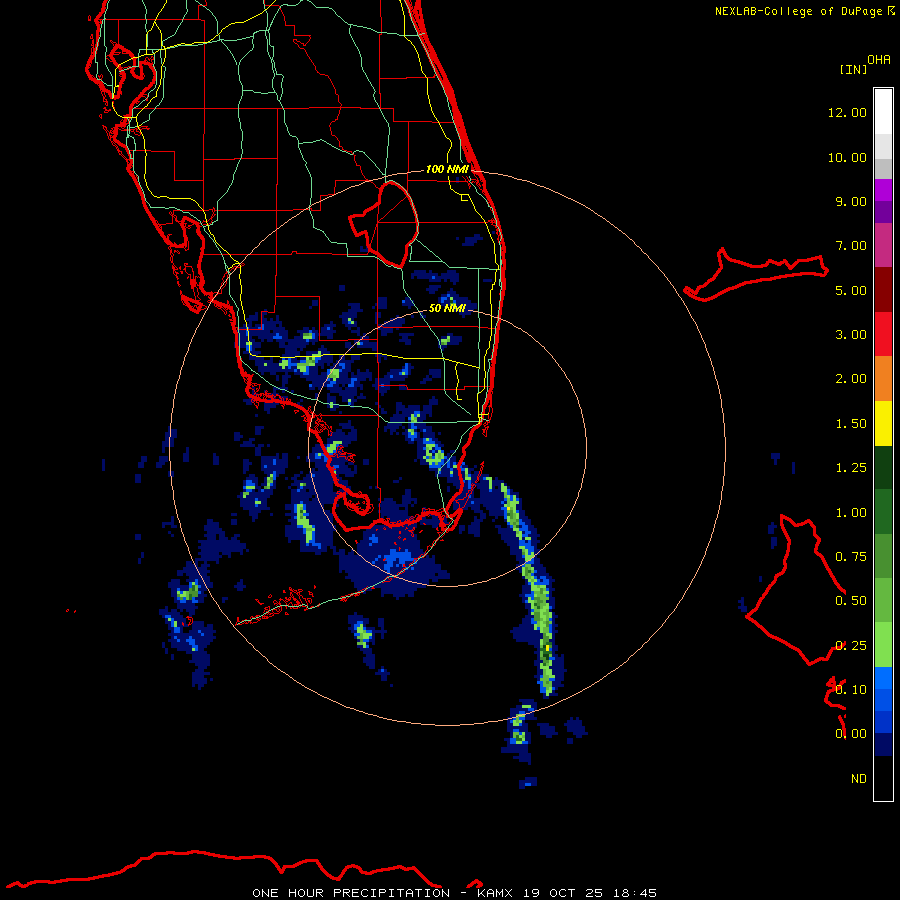
Task: Click the 3.00 legend value
Action: [851, 335]
